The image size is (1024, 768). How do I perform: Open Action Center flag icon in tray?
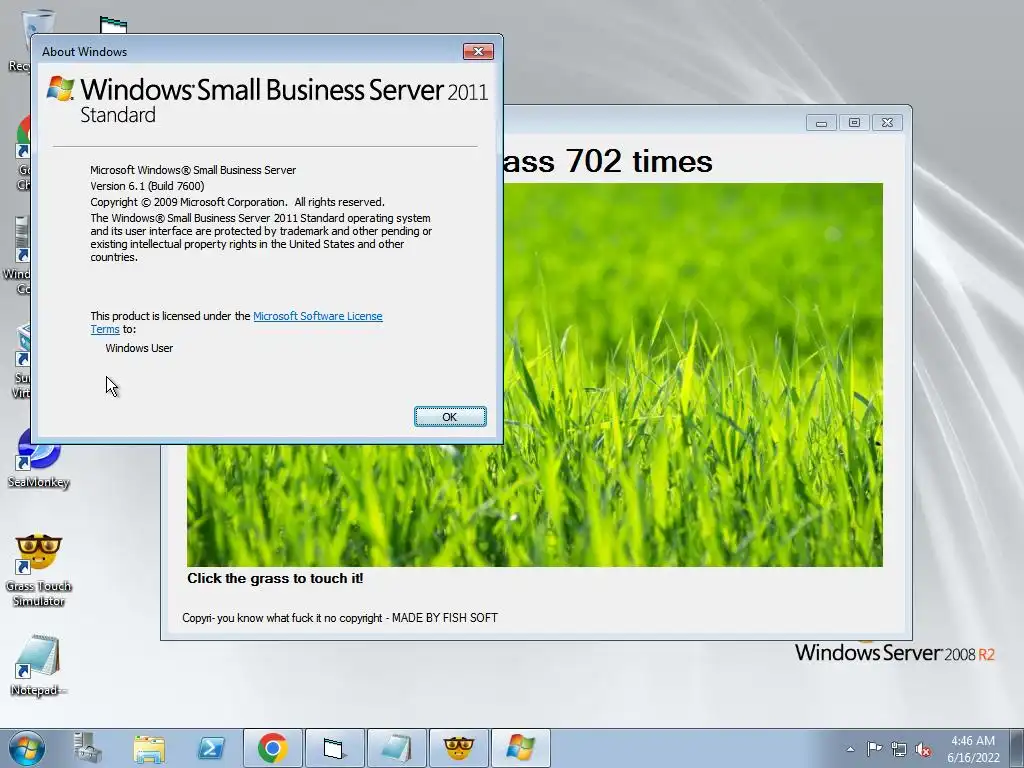click(x=874, y=749)
